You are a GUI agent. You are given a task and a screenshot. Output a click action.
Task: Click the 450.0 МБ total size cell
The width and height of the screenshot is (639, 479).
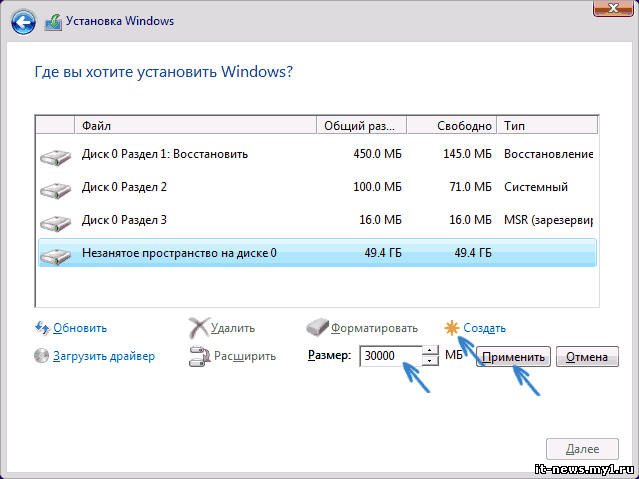(377, 154)
